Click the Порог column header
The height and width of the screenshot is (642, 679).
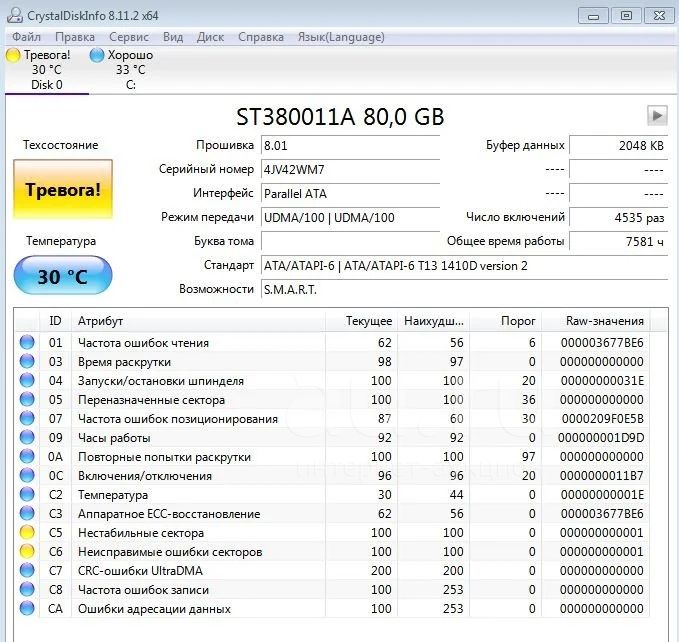(506, 321)
